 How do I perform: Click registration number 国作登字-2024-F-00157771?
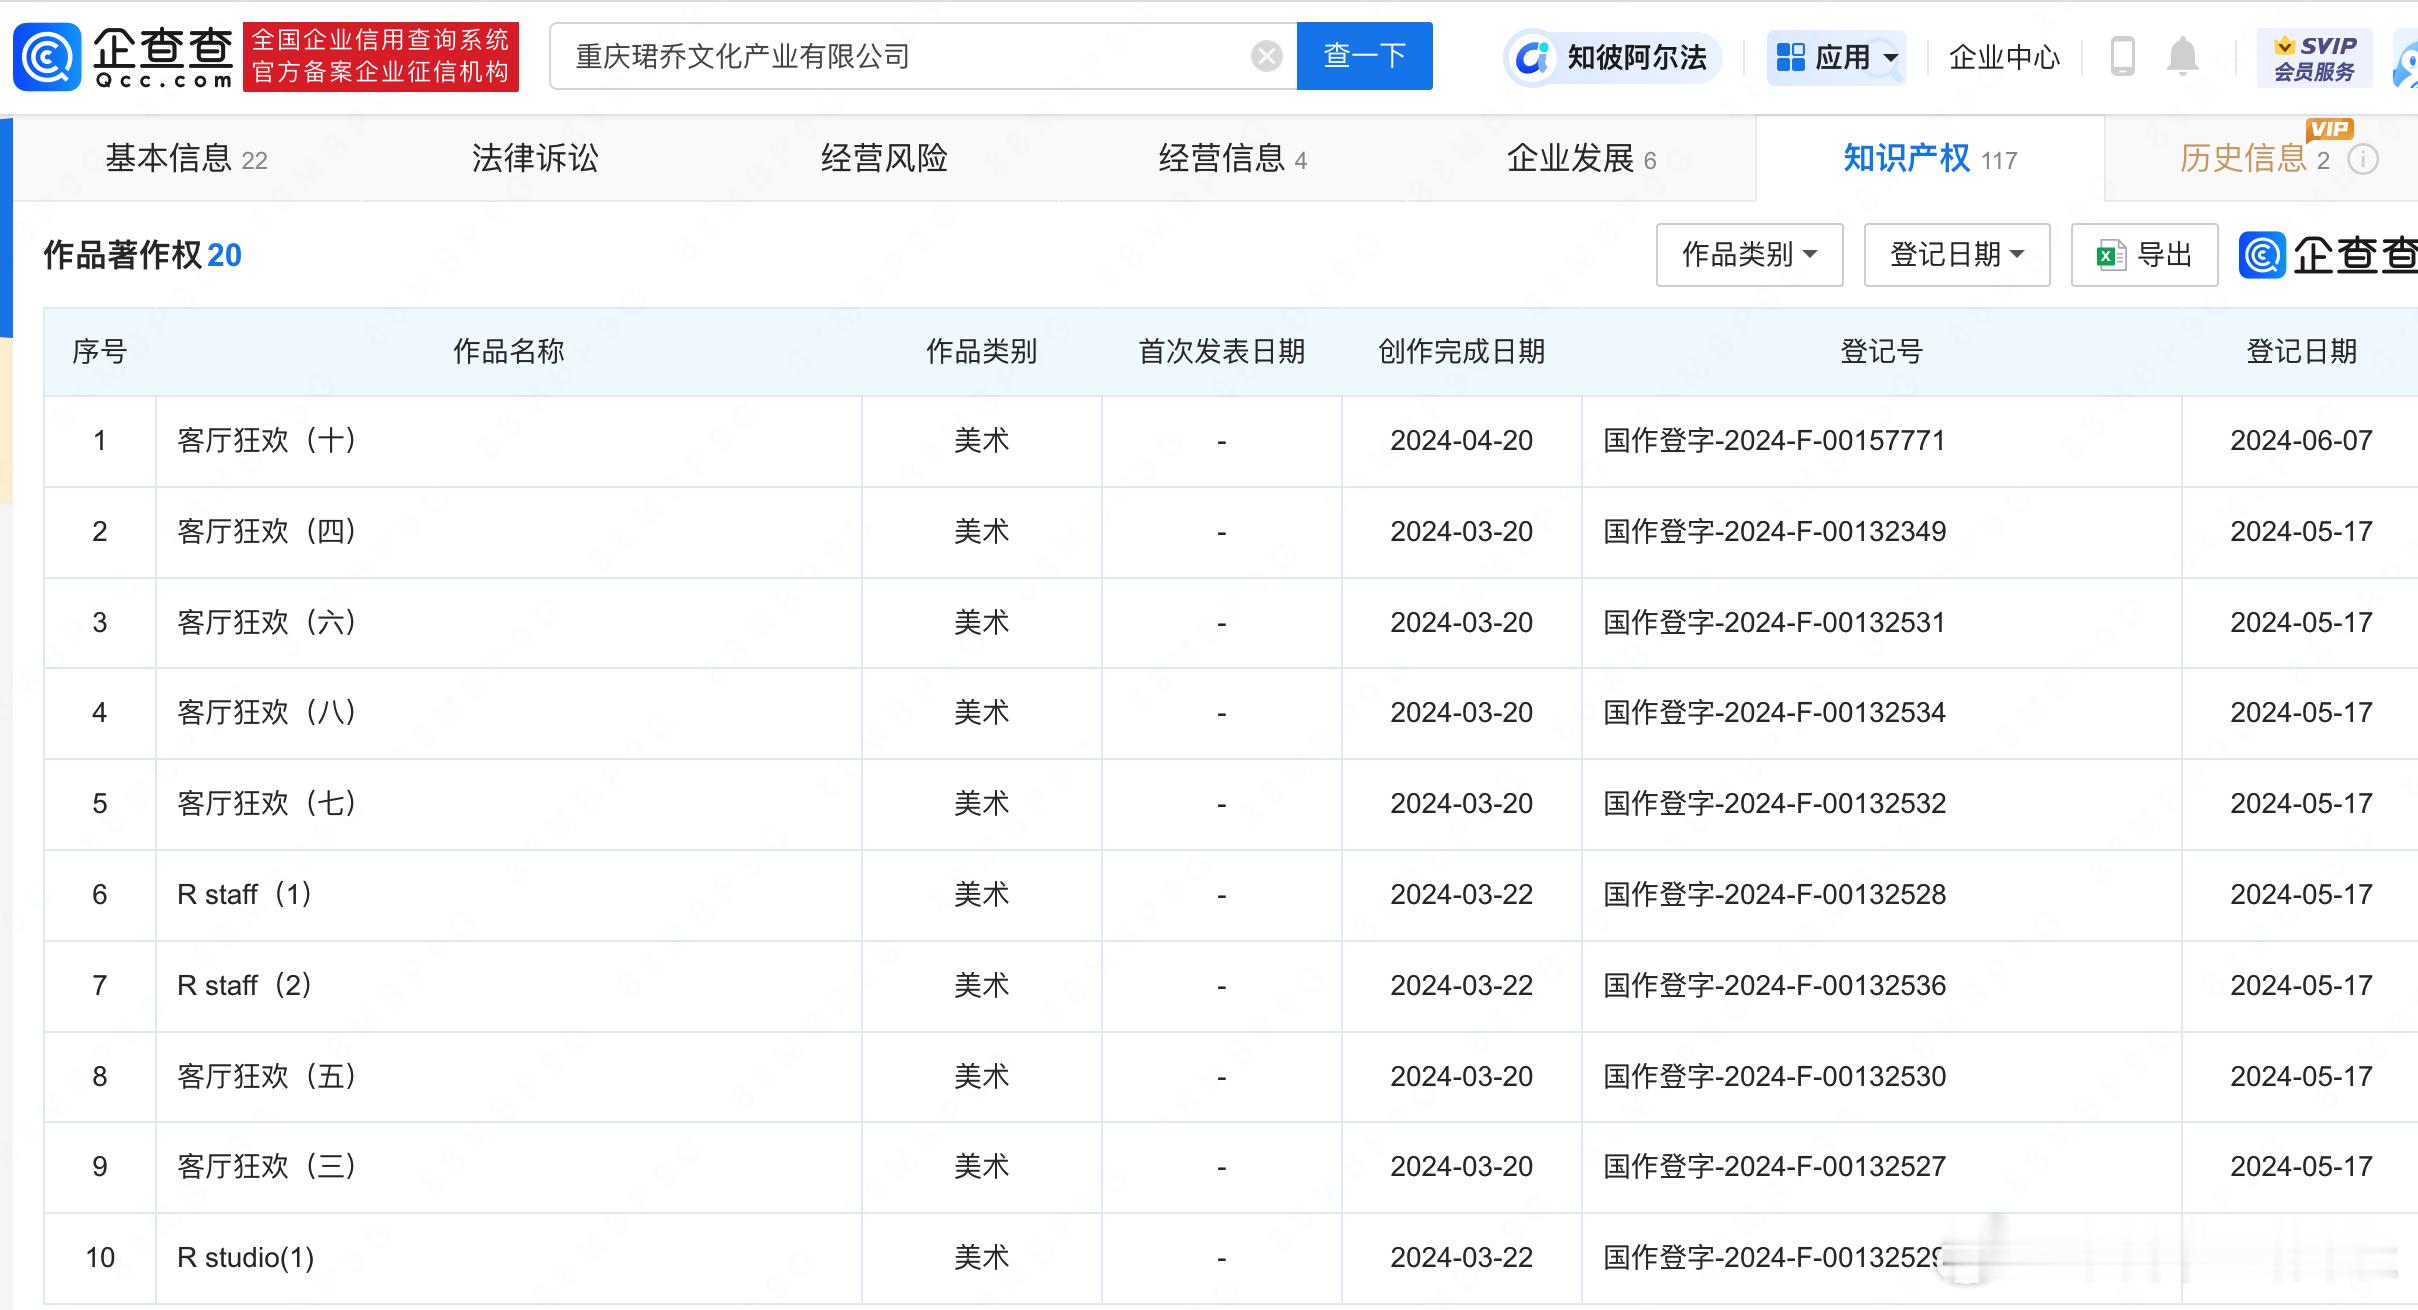1774,441
